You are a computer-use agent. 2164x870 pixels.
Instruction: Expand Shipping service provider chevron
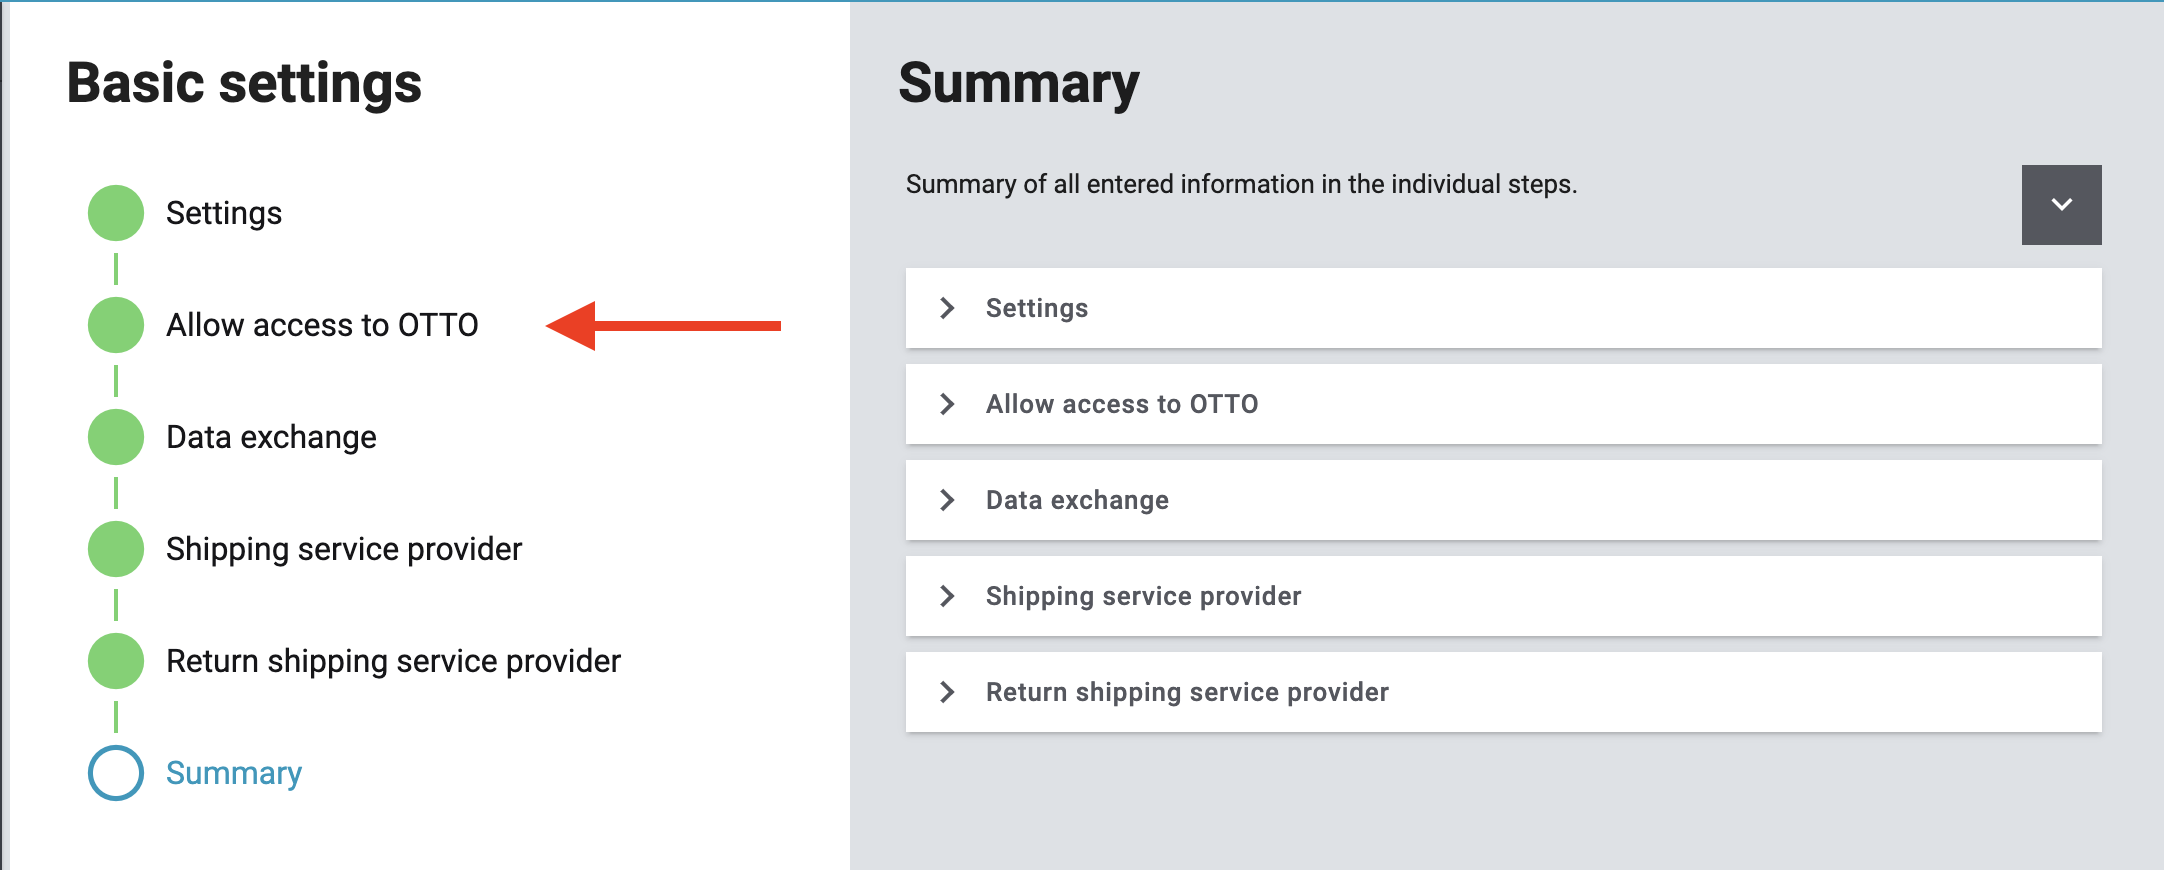(x=947, y=596)
